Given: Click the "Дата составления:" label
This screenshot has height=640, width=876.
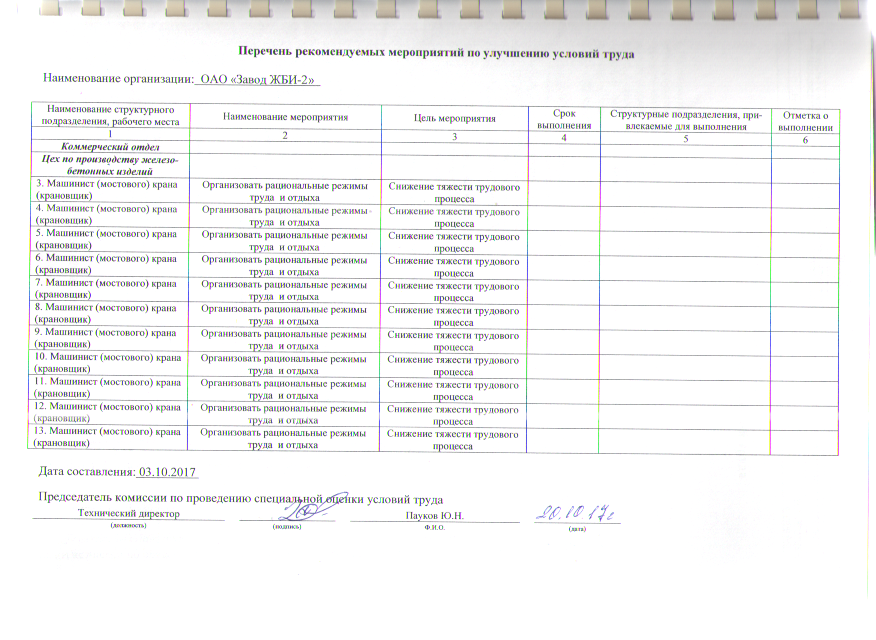Looking at the screenshot, I should (x=87, y=471).
